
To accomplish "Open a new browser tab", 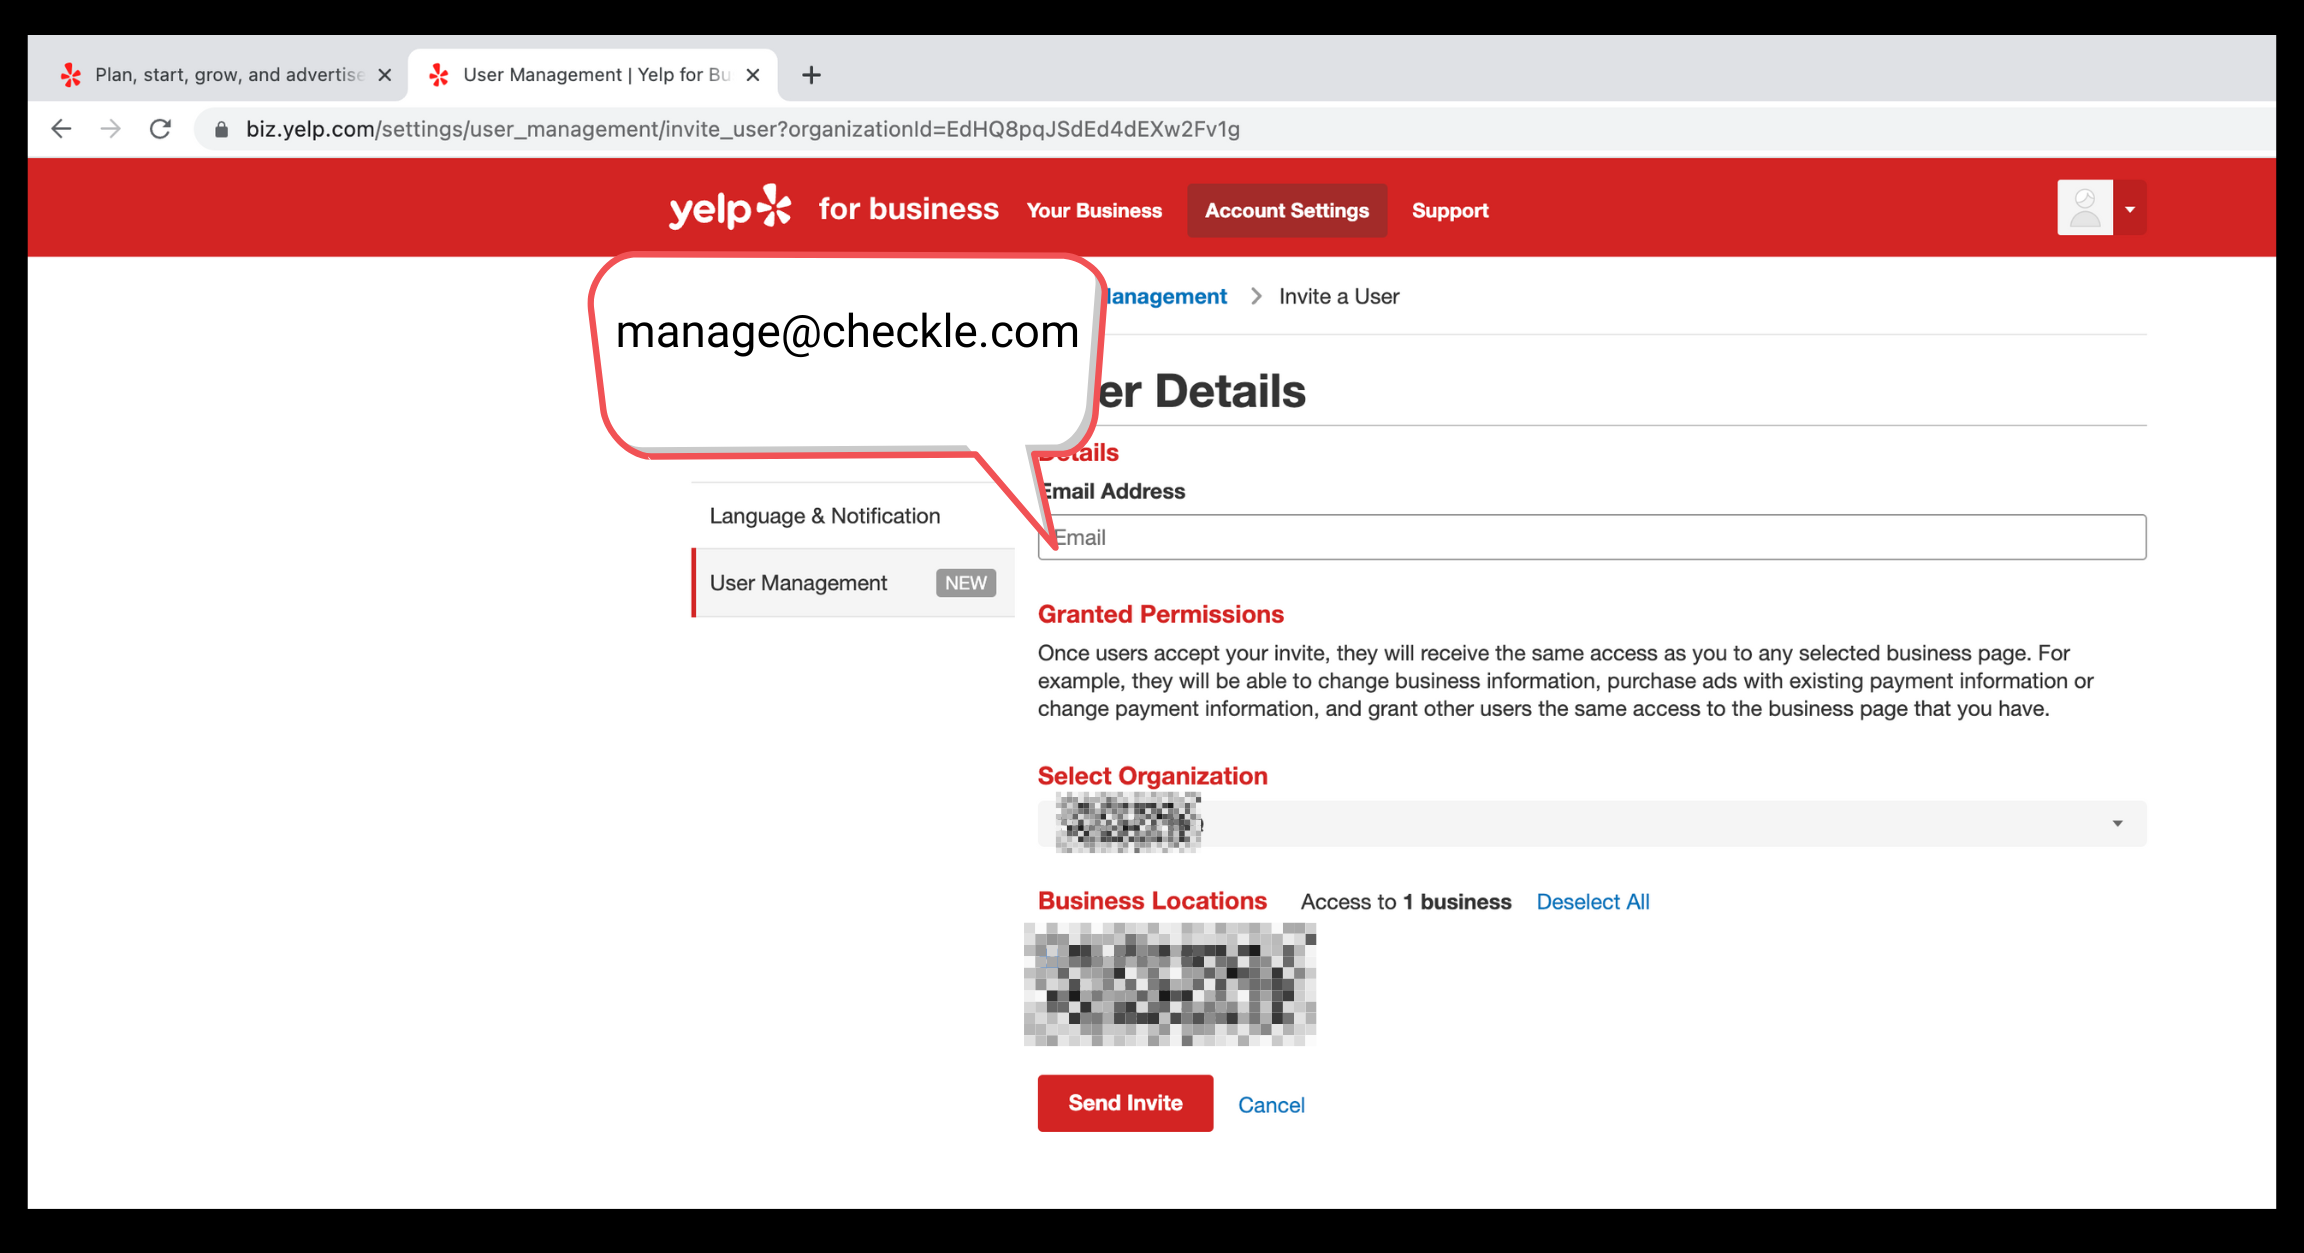I will [811, 75].
